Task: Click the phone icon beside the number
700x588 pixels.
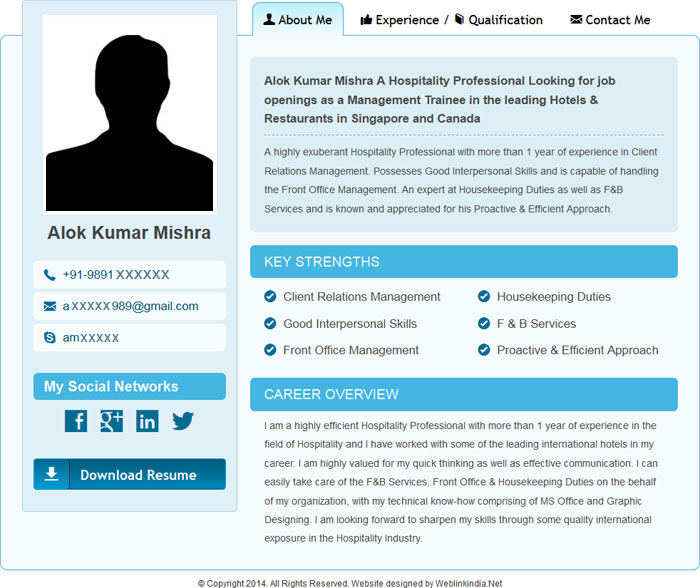Action: 50,275
